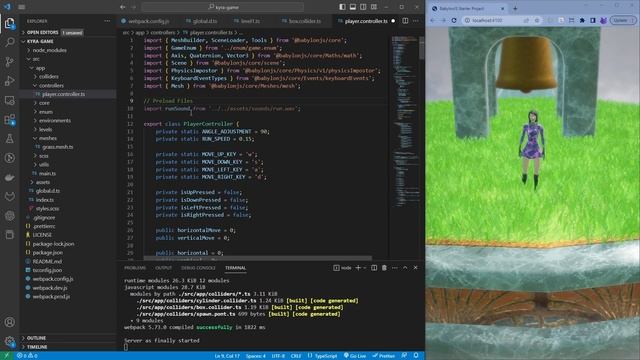Open the Docker whale view
The width and height of the screenshot is (640, 360).
9,178
